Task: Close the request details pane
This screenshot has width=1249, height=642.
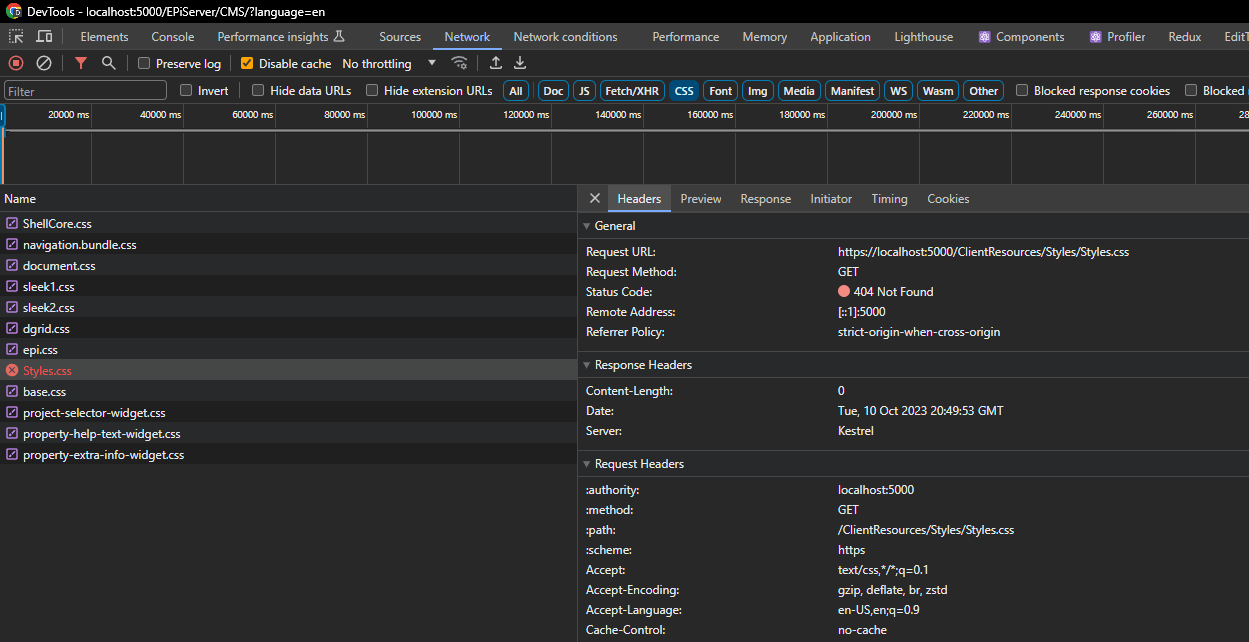Action: click(x=594, y=198)
